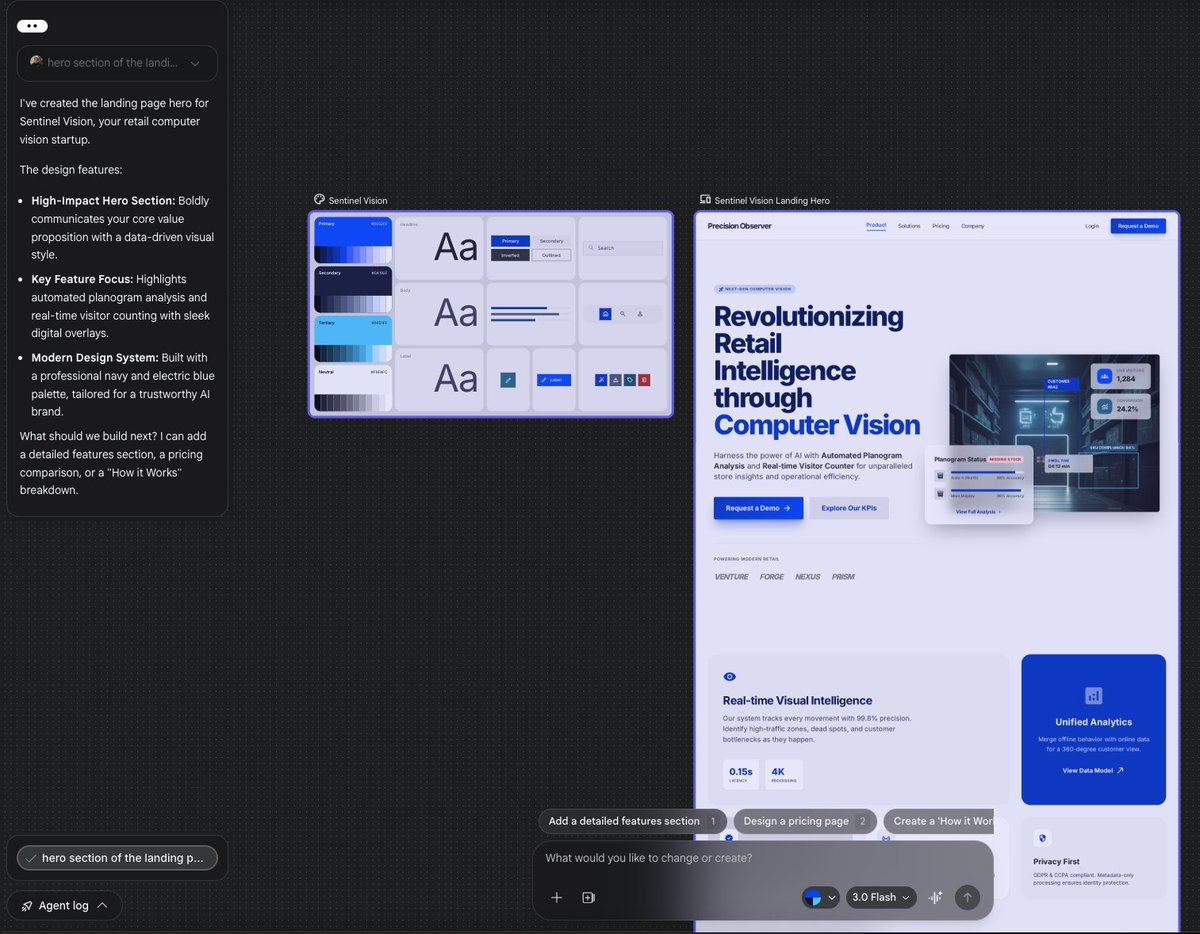Click the search icon in the Sentinel Vision navbar
The image size is (1200, 934).
(x=623, y=313)
